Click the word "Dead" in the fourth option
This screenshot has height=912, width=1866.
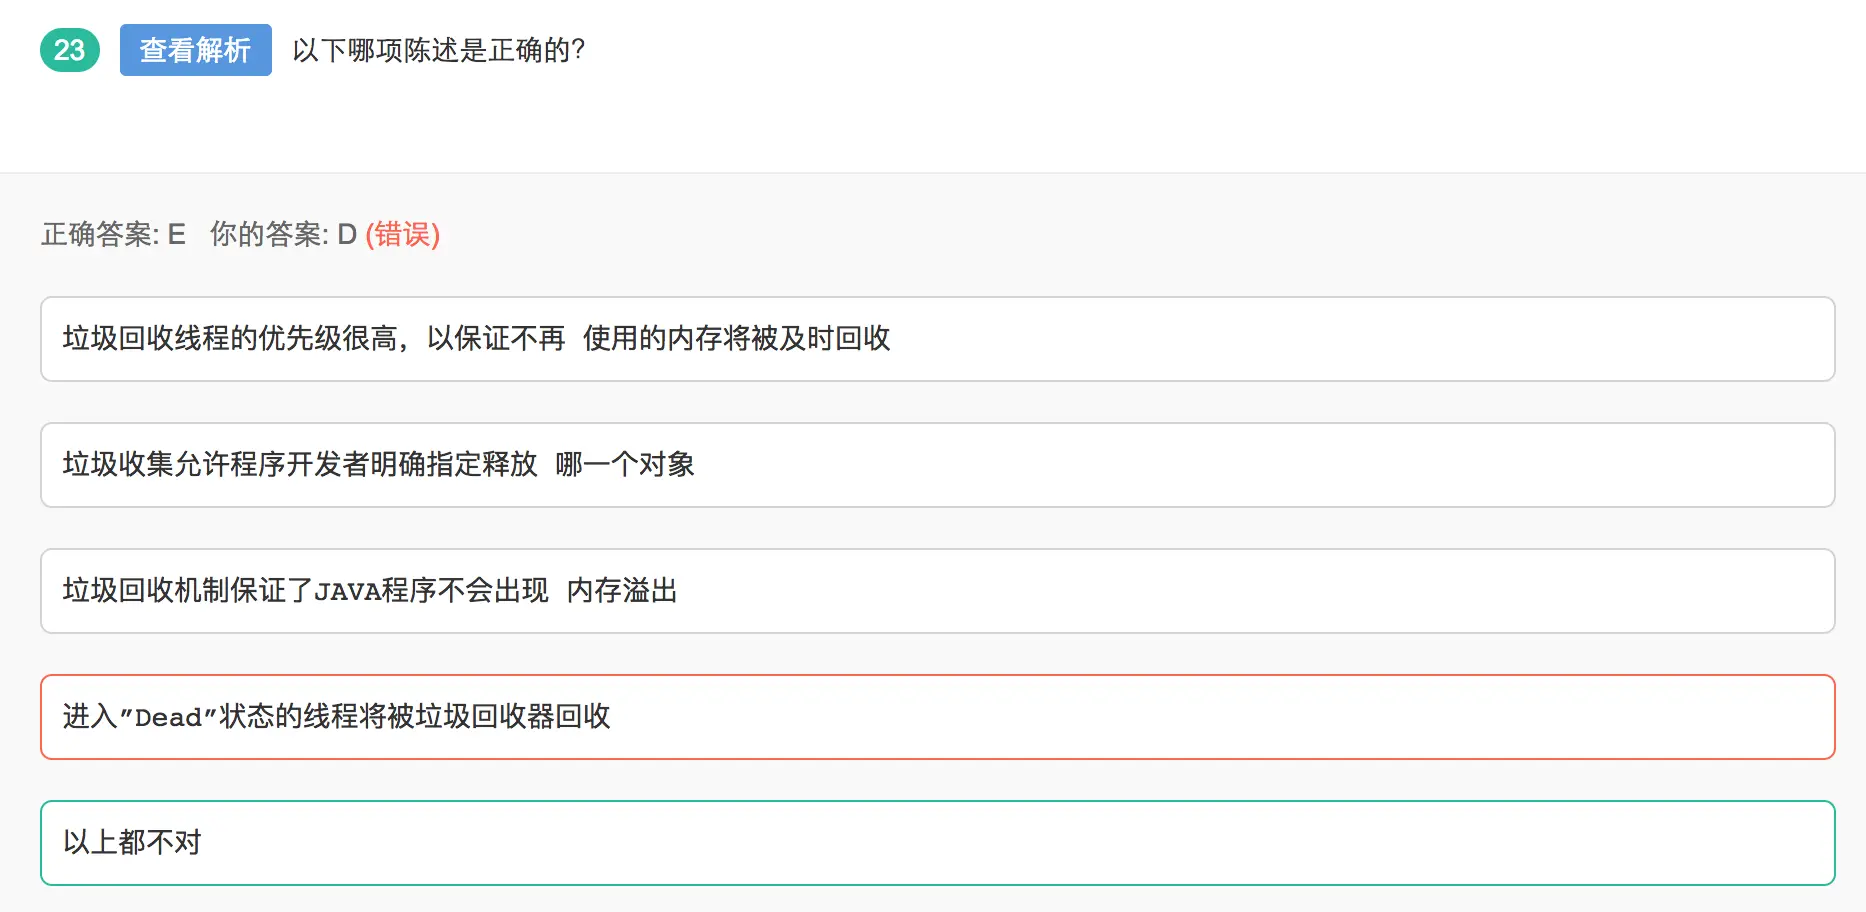(169, 718)
